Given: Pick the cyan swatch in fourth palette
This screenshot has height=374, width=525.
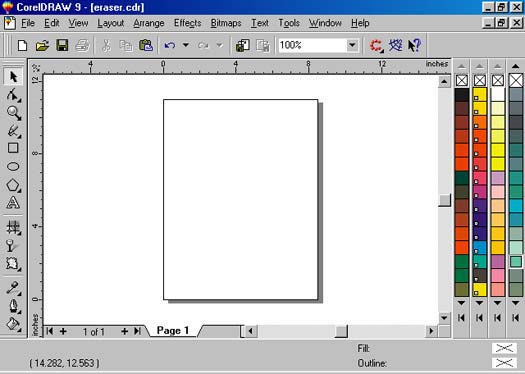Looking at the screenshot, I should tap(516, 206).
